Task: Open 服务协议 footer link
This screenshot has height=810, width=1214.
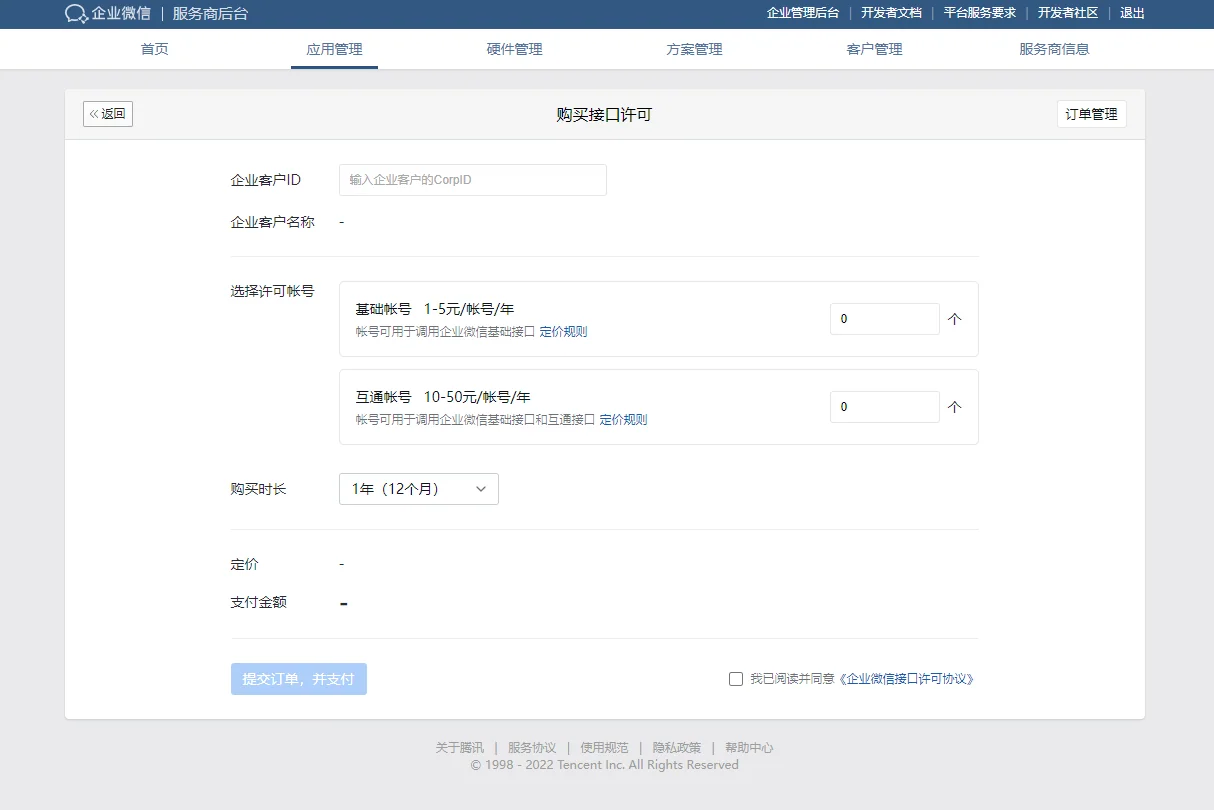Action: coord(532,748)
